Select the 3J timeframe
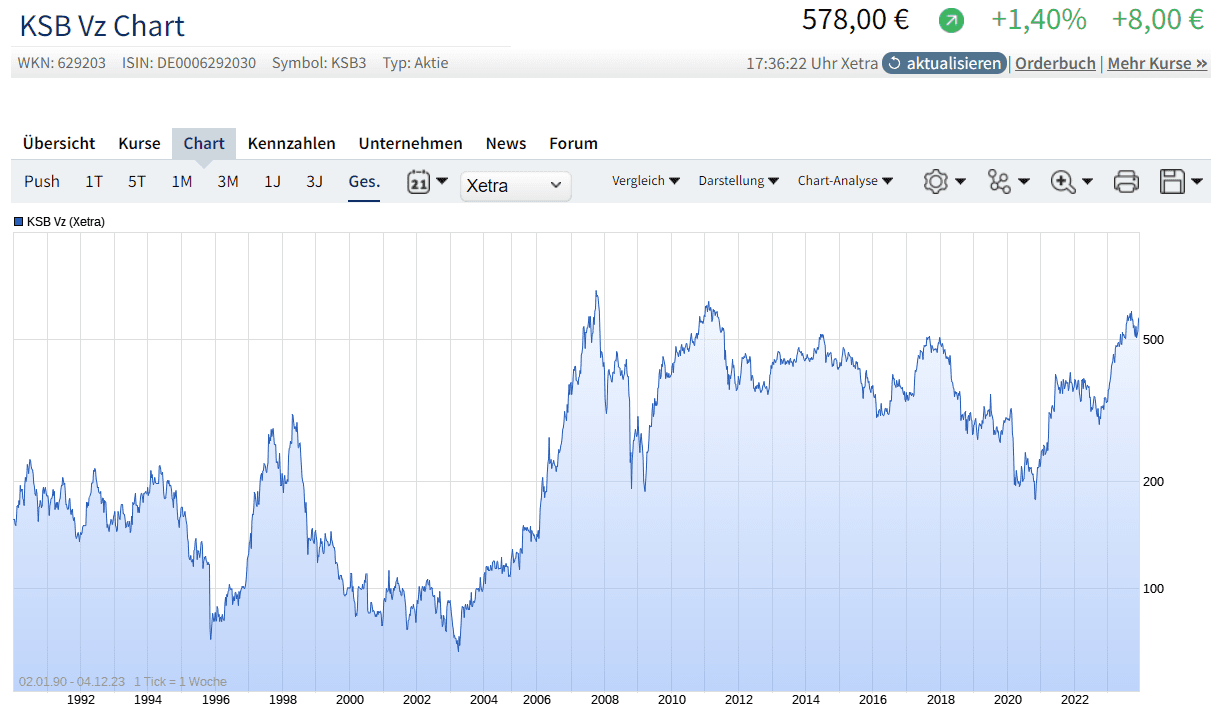Image resolution: width=1217 pixels, height=714 pixels. pos(315,181)
